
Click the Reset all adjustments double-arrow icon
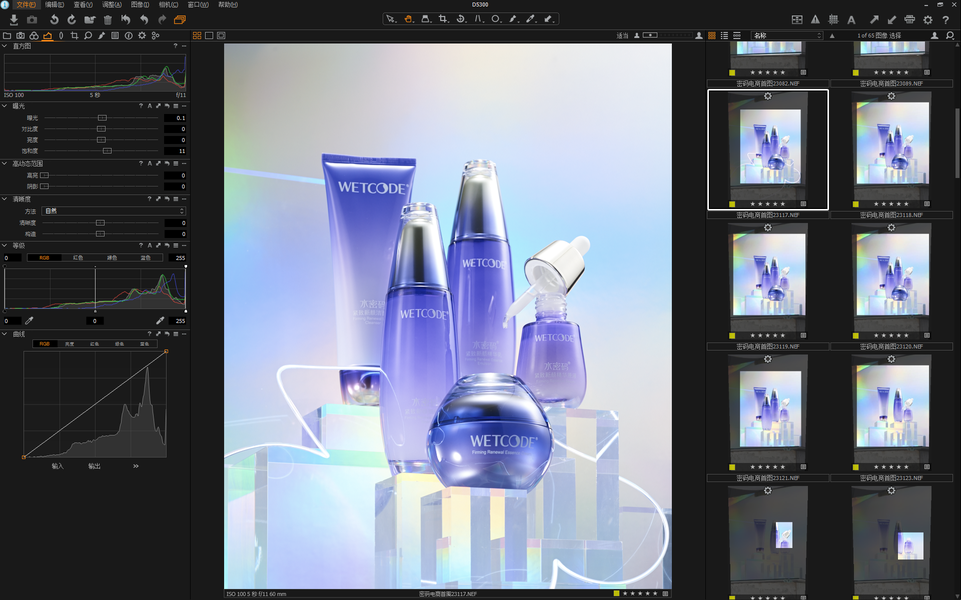point(126,20)
